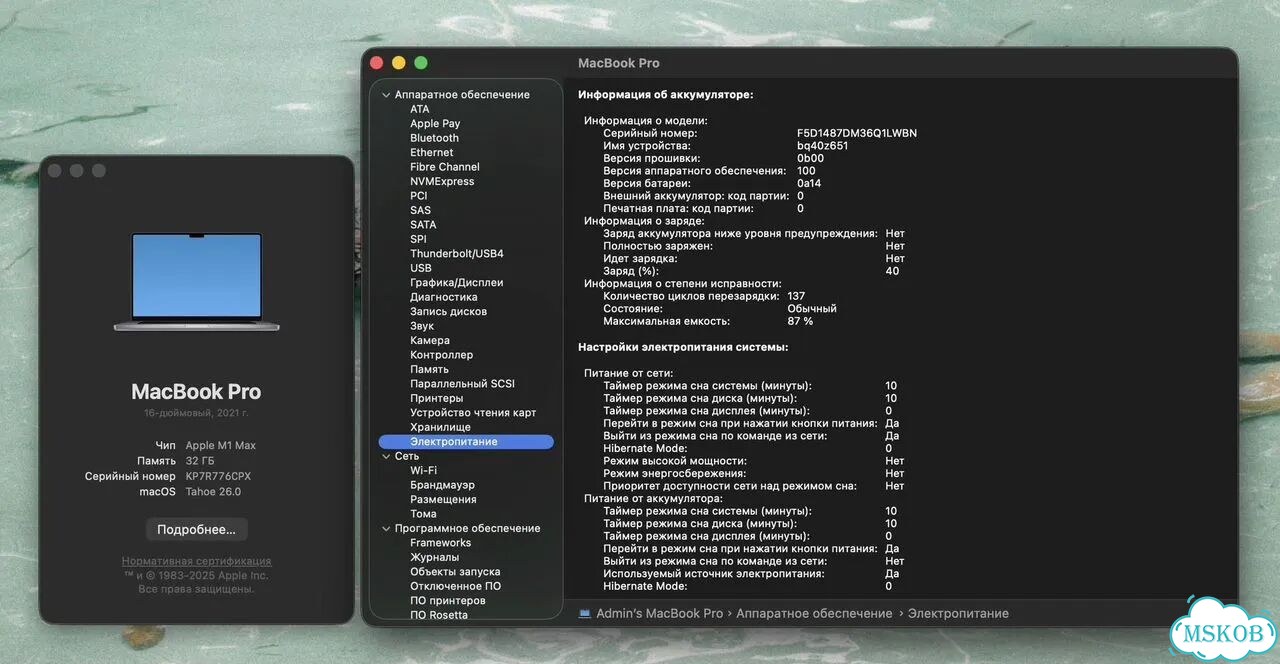
Task: Select Диагностика in the sidebar
Action: (x=443, y=297)
